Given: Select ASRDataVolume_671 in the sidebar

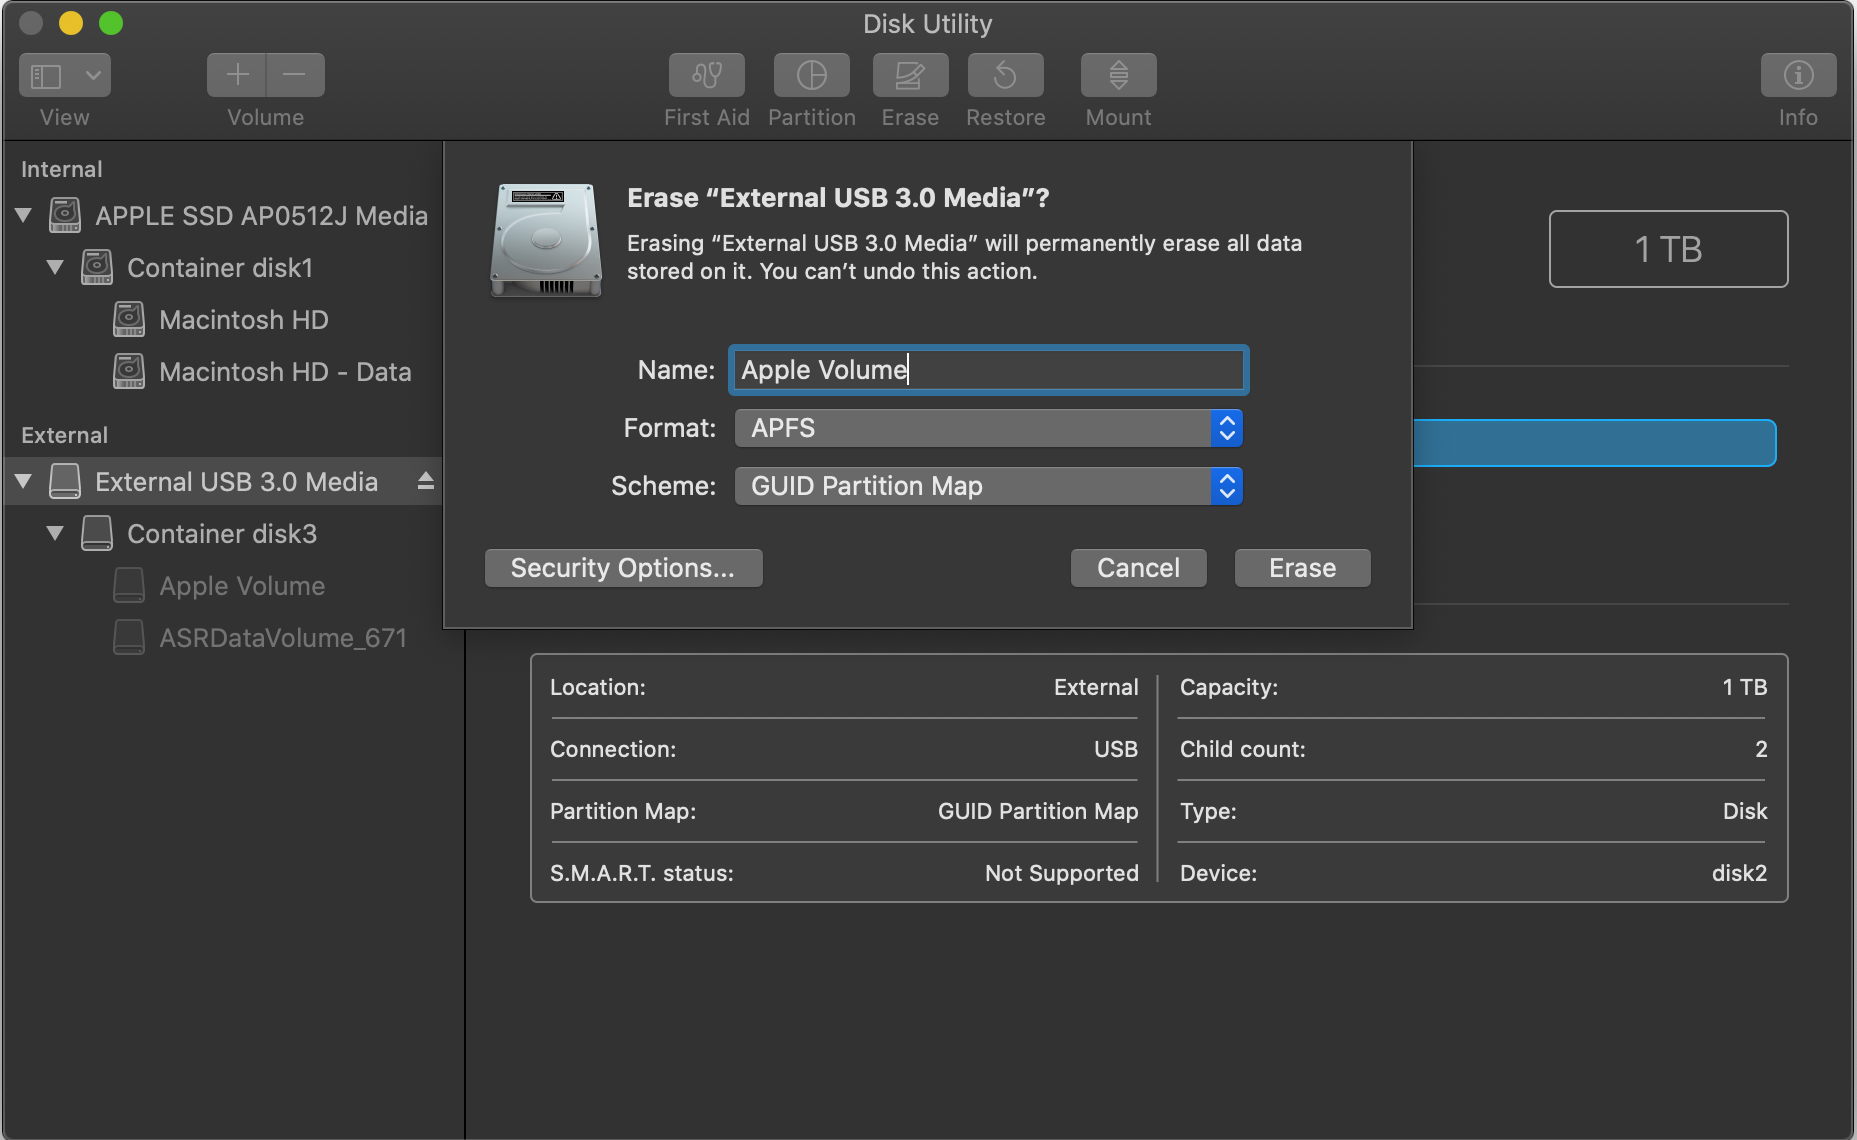Looking at the screenshot, I should (x=282, y=638).
